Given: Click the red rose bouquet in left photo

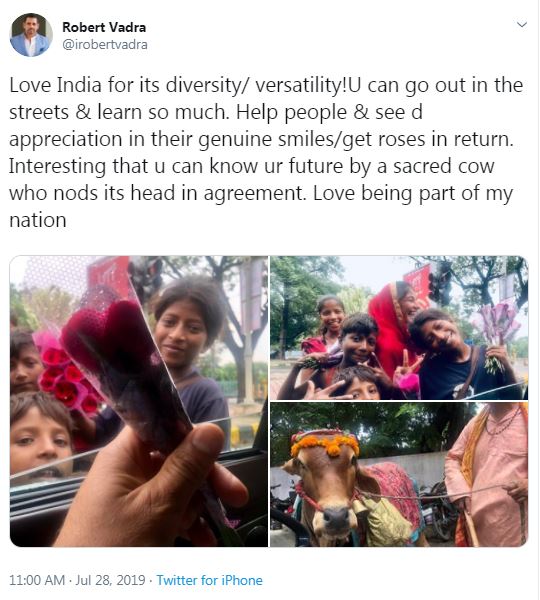Looking at the screenshot, I should (67, 377).
